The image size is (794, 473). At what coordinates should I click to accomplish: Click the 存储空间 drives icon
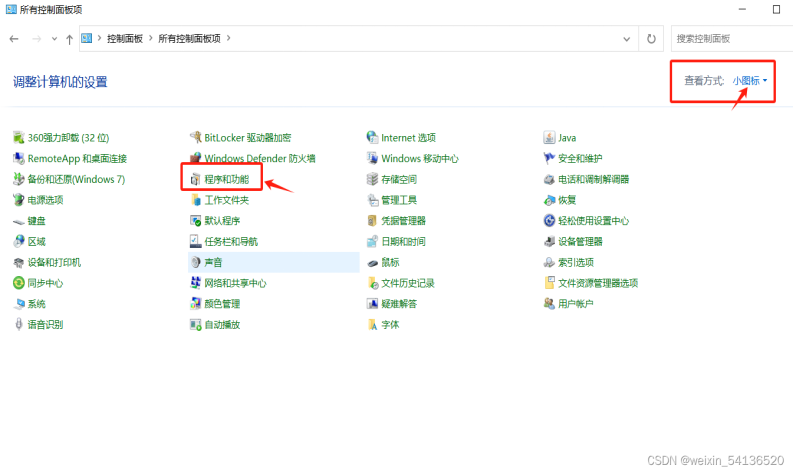(x=372, y=179)
